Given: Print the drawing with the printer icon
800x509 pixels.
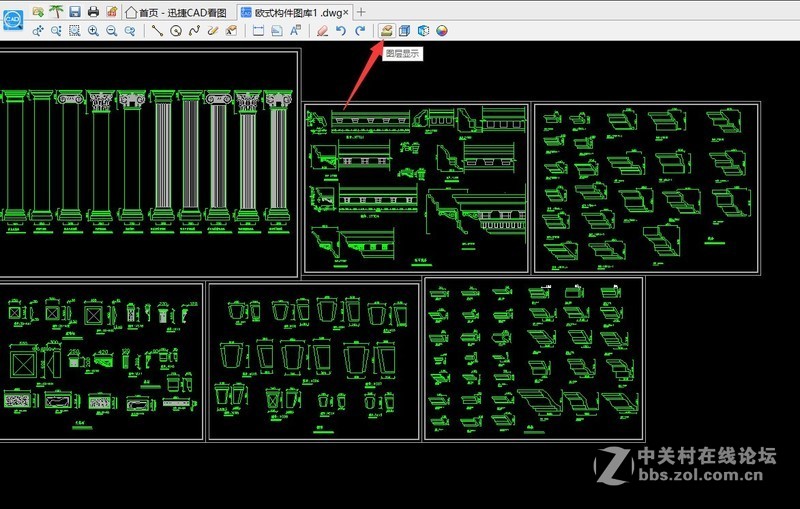Looking at the screenshot, I should (93, 11).
